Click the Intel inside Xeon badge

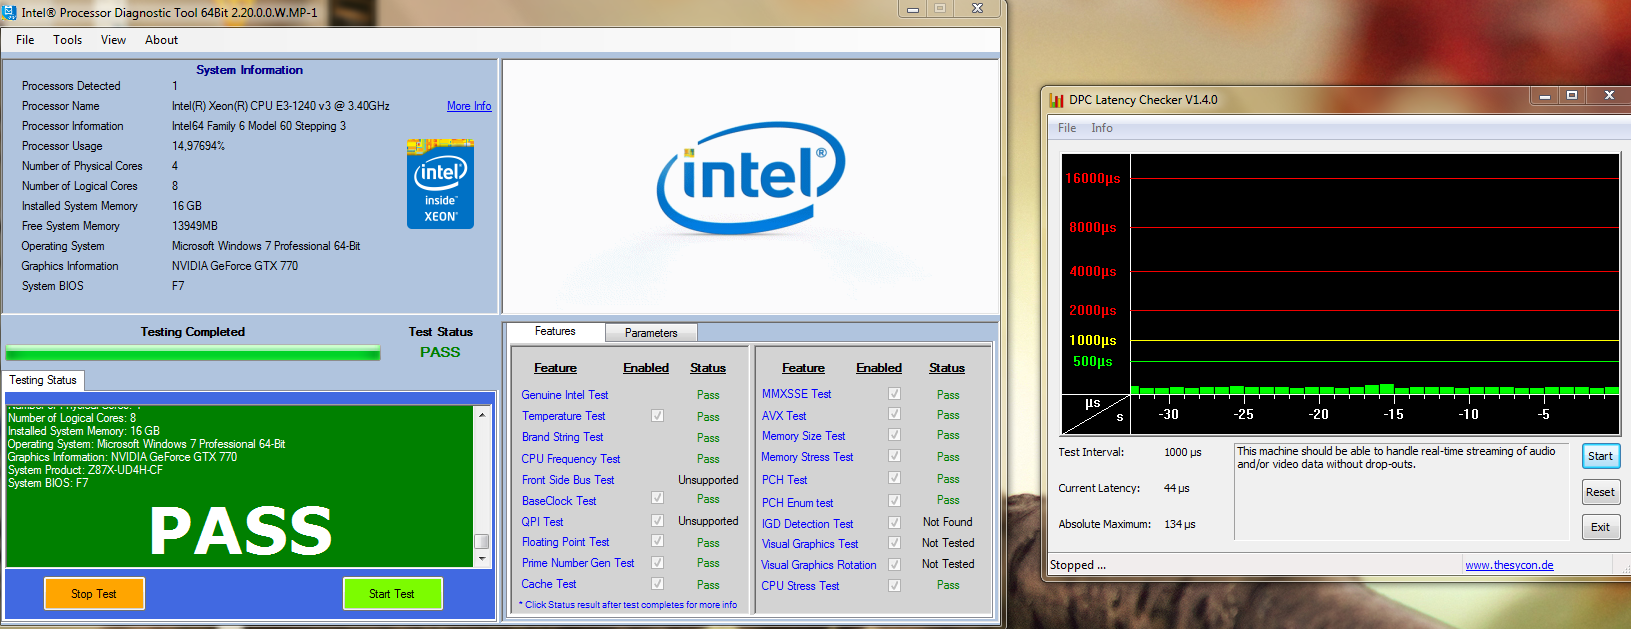(x=440, y=184)
